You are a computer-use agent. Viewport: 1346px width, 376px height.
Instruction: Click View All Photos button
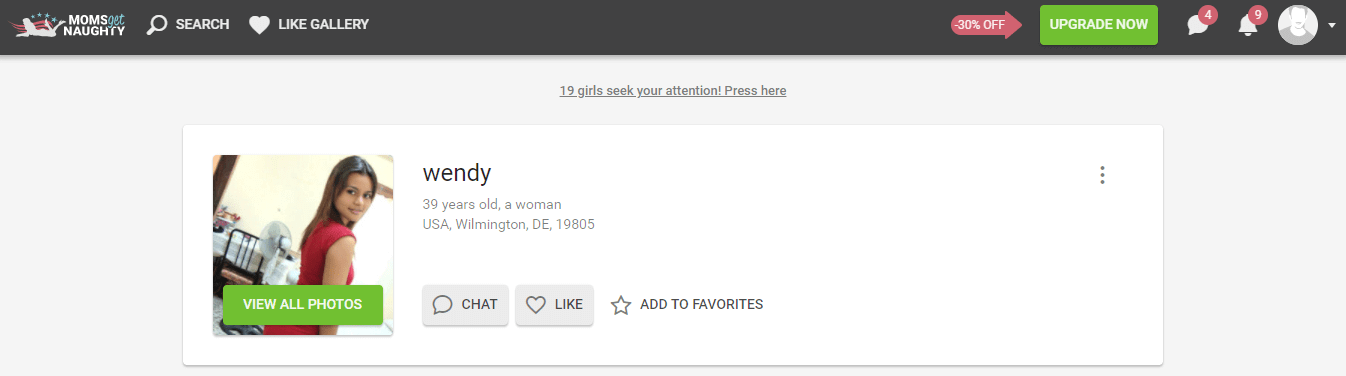(303, 305)
